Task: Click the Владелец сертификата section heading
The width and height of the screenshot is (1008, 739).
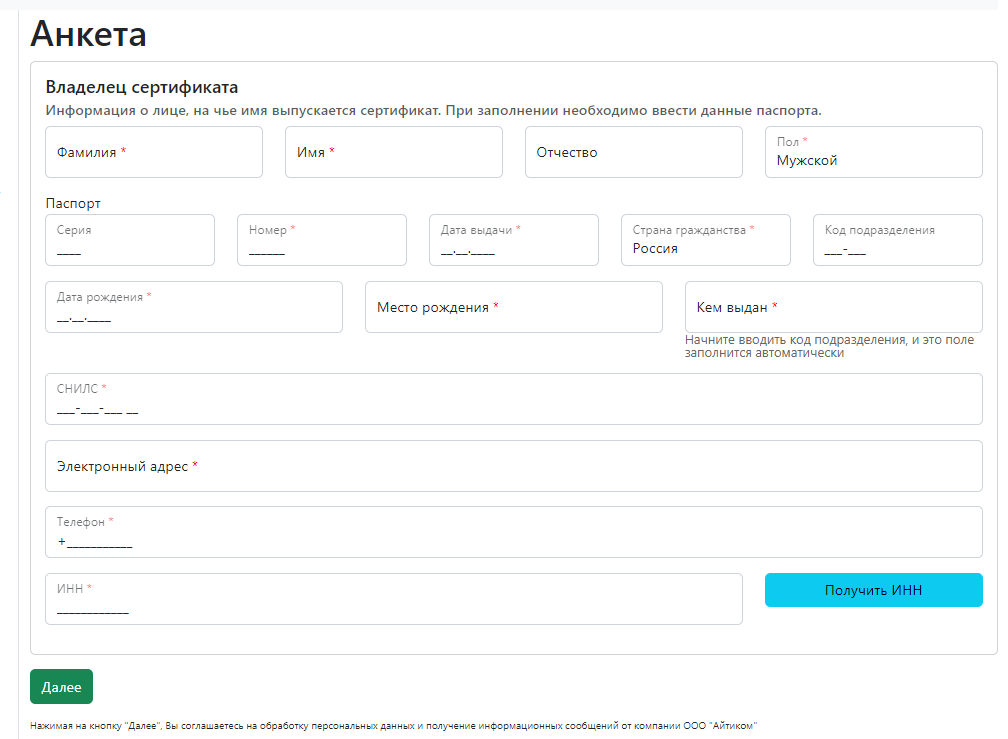Action: pyautogui.click(x=142, y=88)
